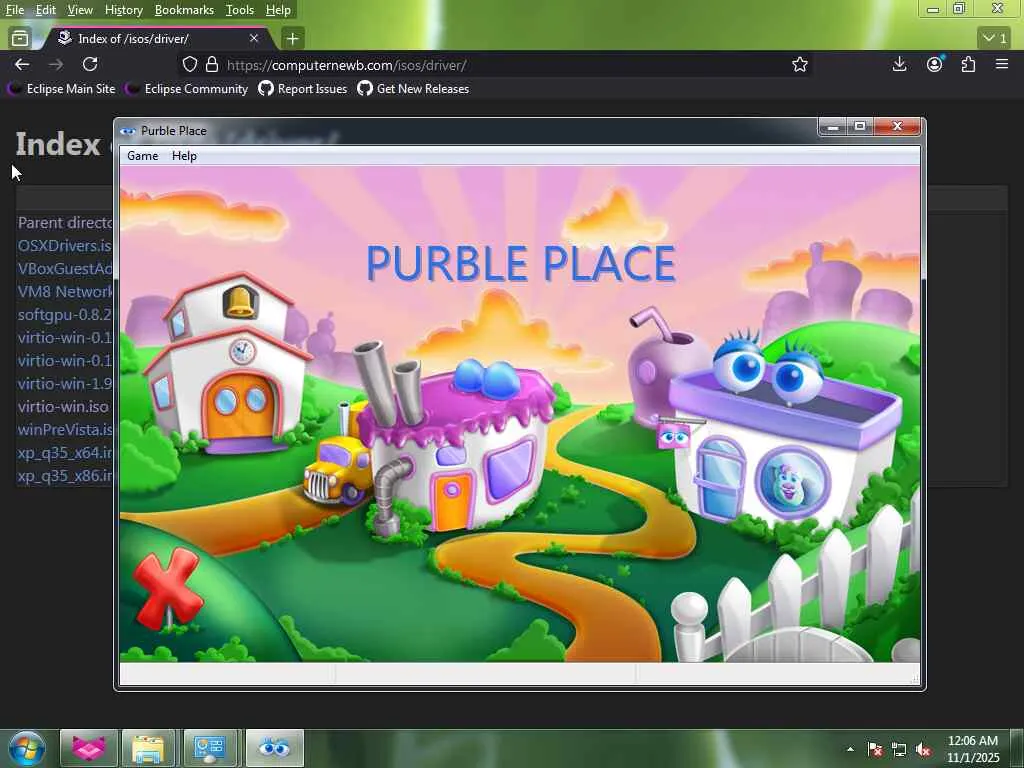Open the taskbar clock showing 12:06 AM

pos(972,749)
